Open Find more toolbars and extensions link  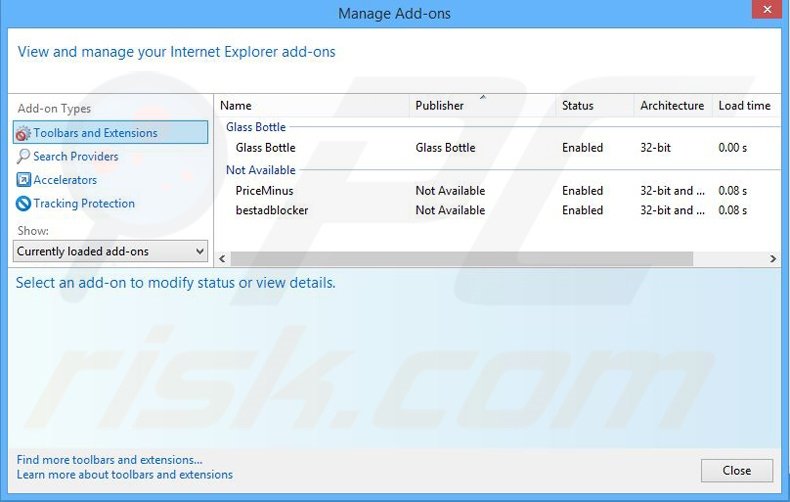point(109,460)
